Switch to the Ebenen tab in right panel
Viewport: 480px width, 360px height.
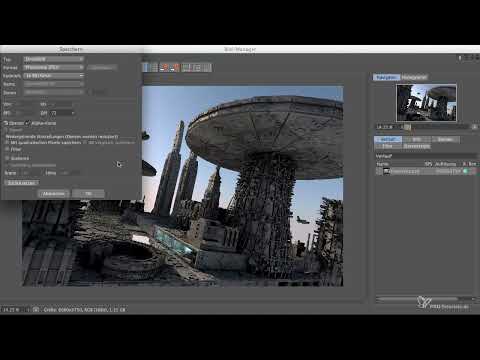click(x=445, y=139)
